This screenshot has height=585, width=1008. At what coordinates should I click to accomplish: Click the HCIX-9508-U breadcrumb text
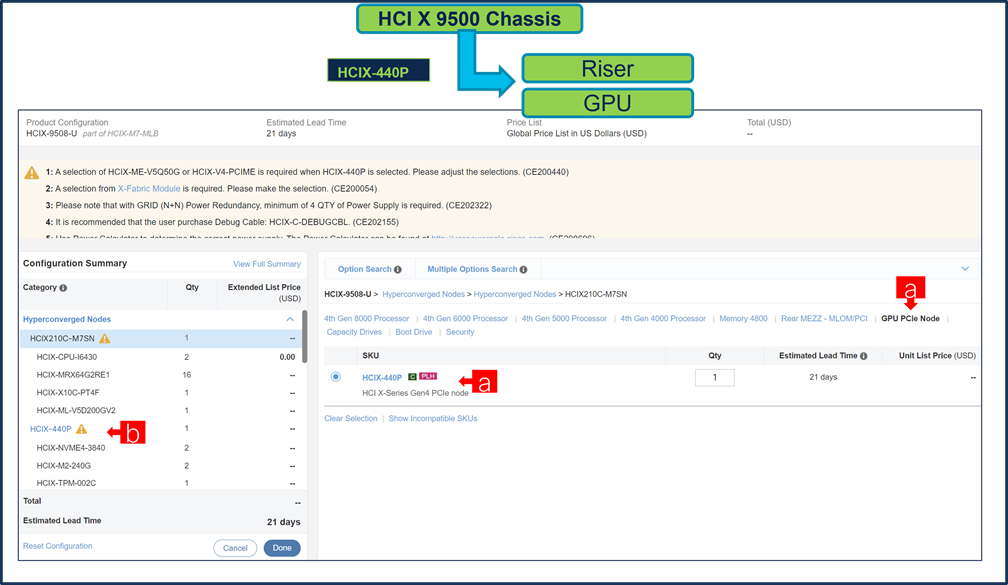pos(348,294)
